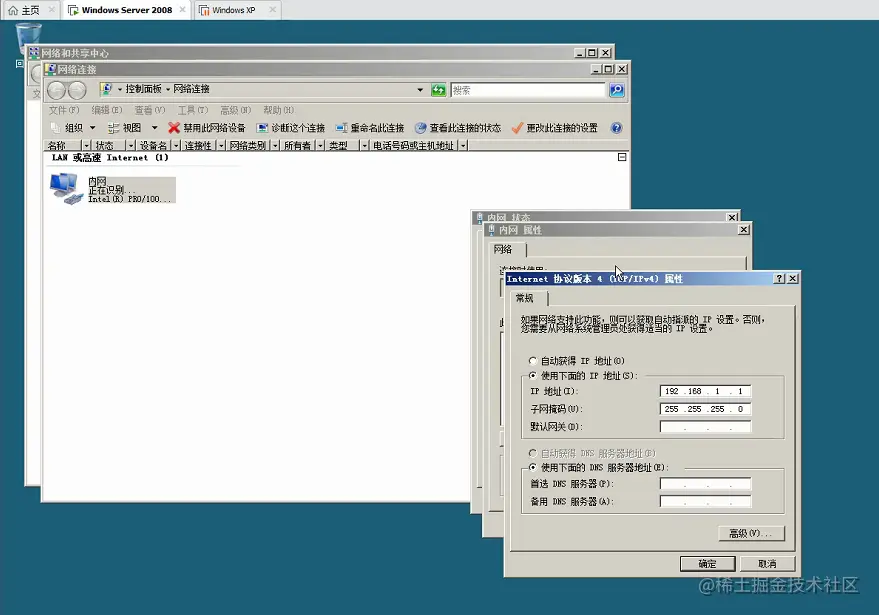Open 高级(V)... advanced settings button

pos(751,533)
